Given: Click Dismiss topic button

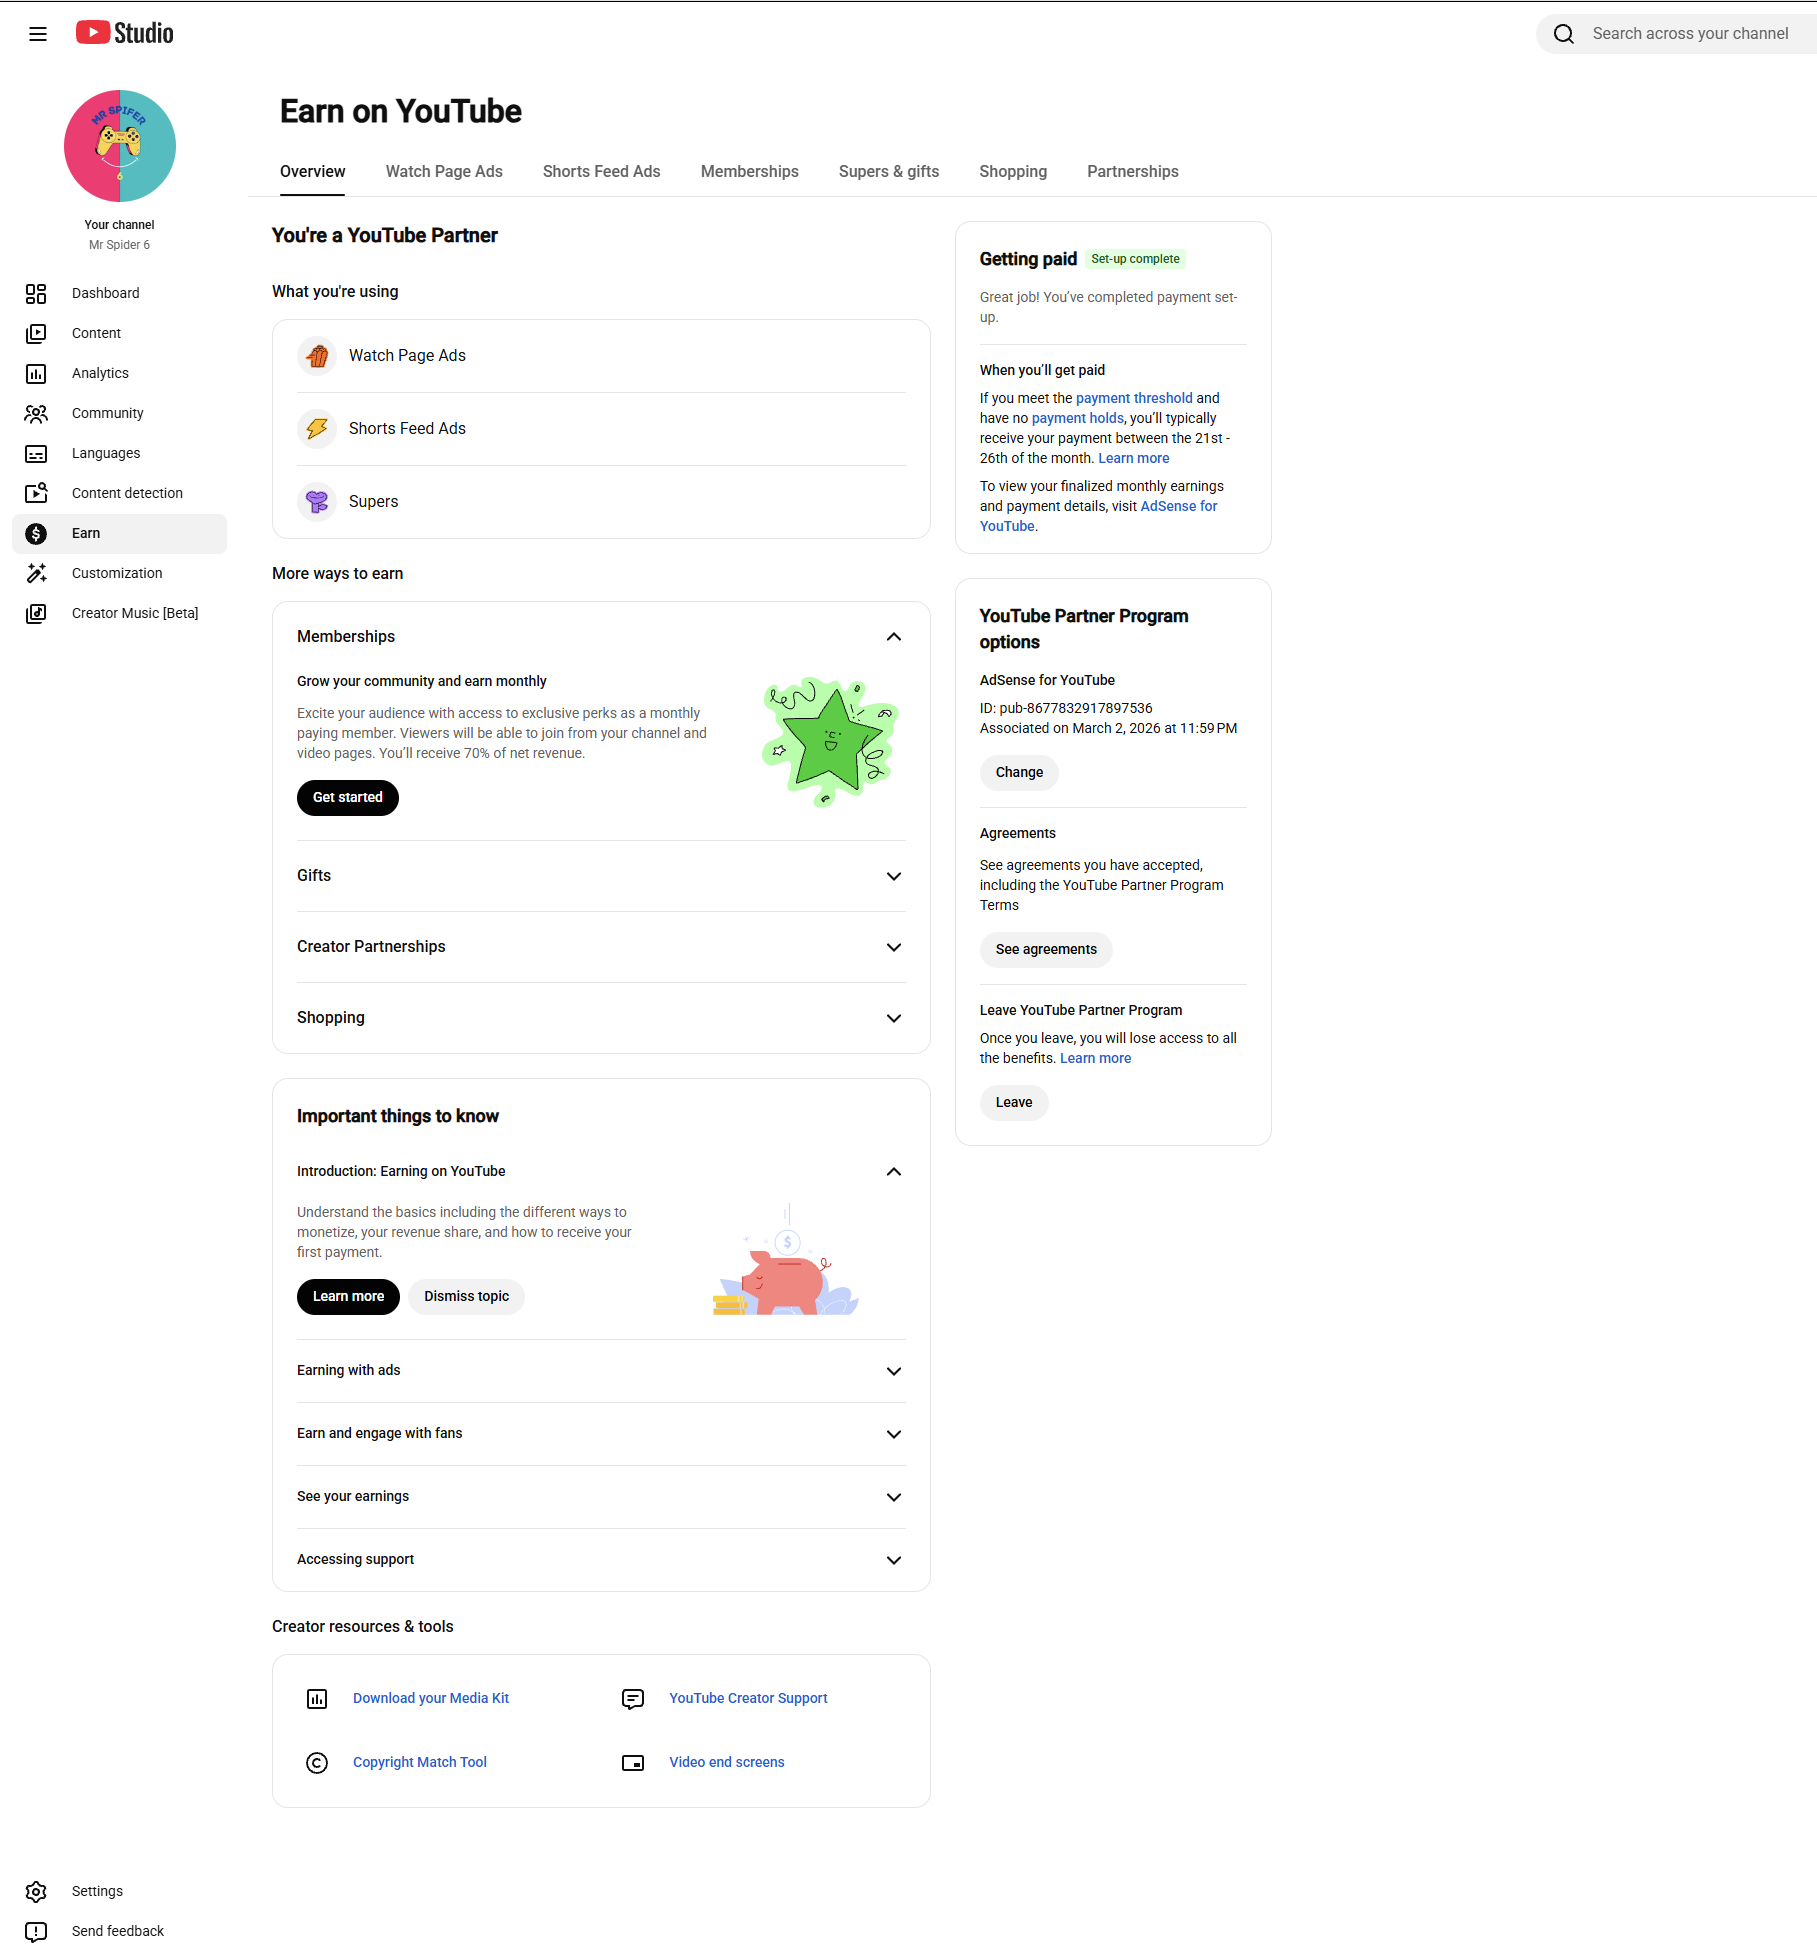Looking at the screenshot, I should point(466,1297).
